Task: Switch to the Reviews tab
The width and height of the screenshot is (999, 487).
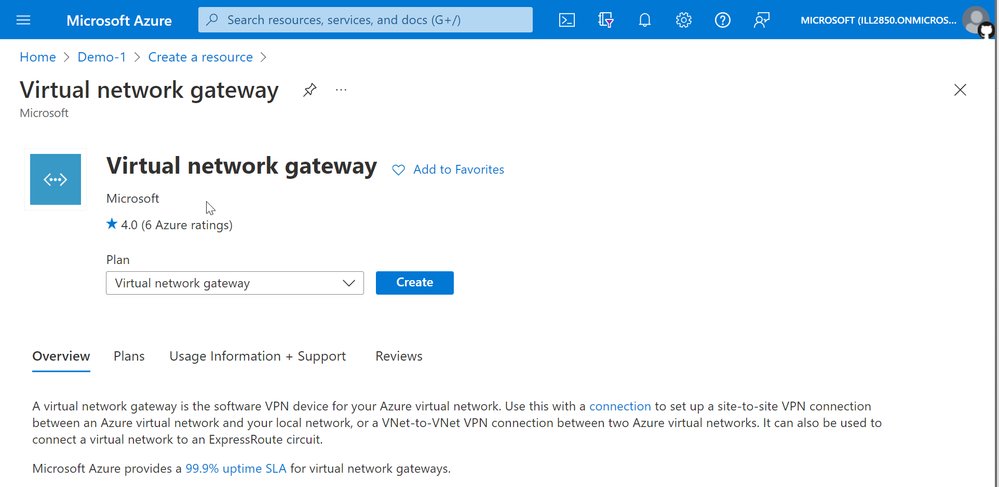Action: (x=399, y=356)
